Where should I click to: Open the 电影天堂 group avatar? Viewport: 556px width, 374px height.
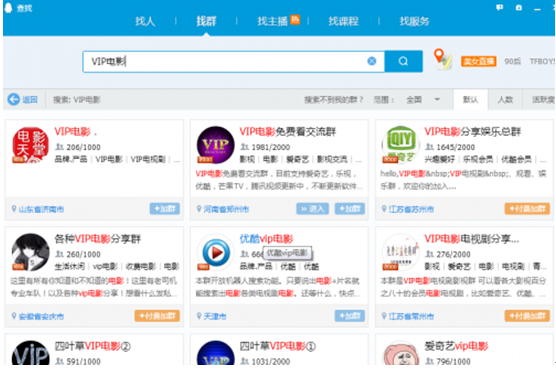pyautogui.click(x=30, y=145)
